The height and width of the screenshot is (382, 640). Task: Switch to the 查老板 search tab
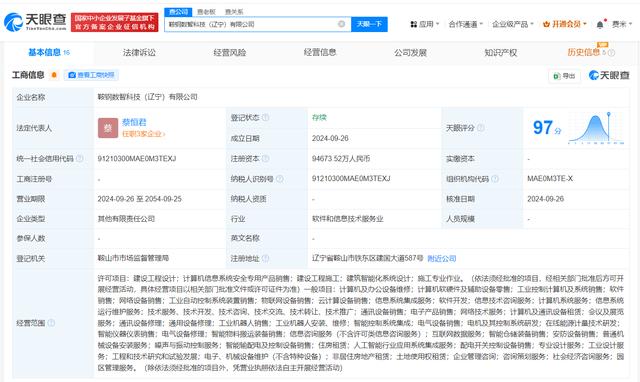point(206,12)
